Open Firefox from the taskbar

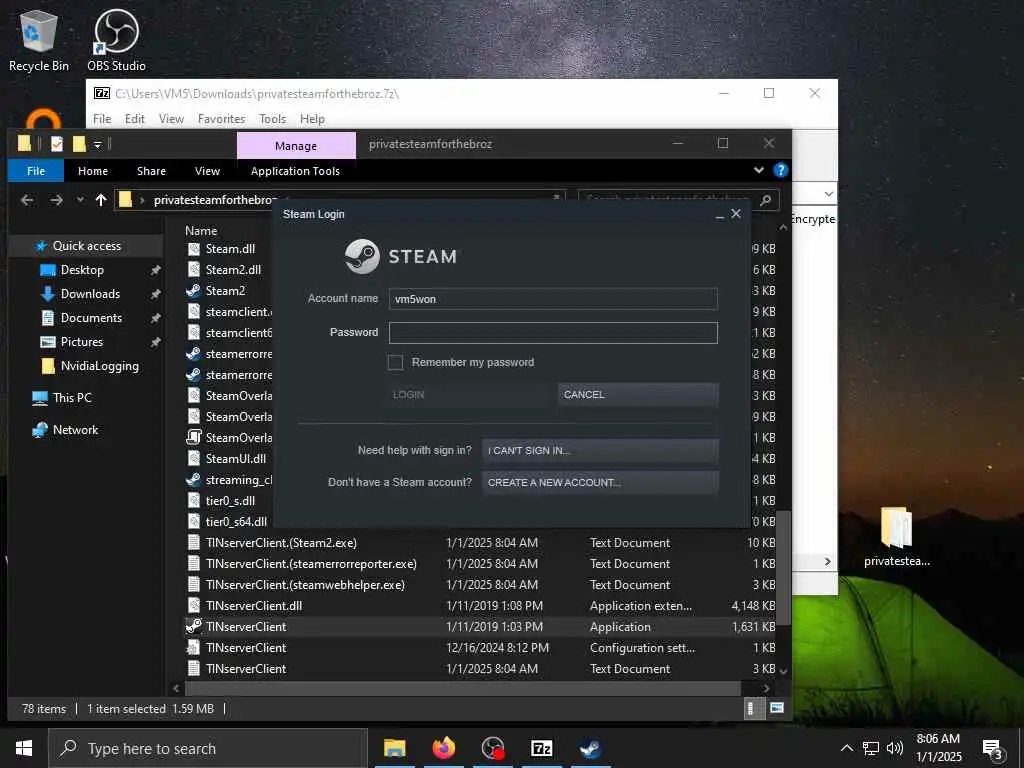443,748
